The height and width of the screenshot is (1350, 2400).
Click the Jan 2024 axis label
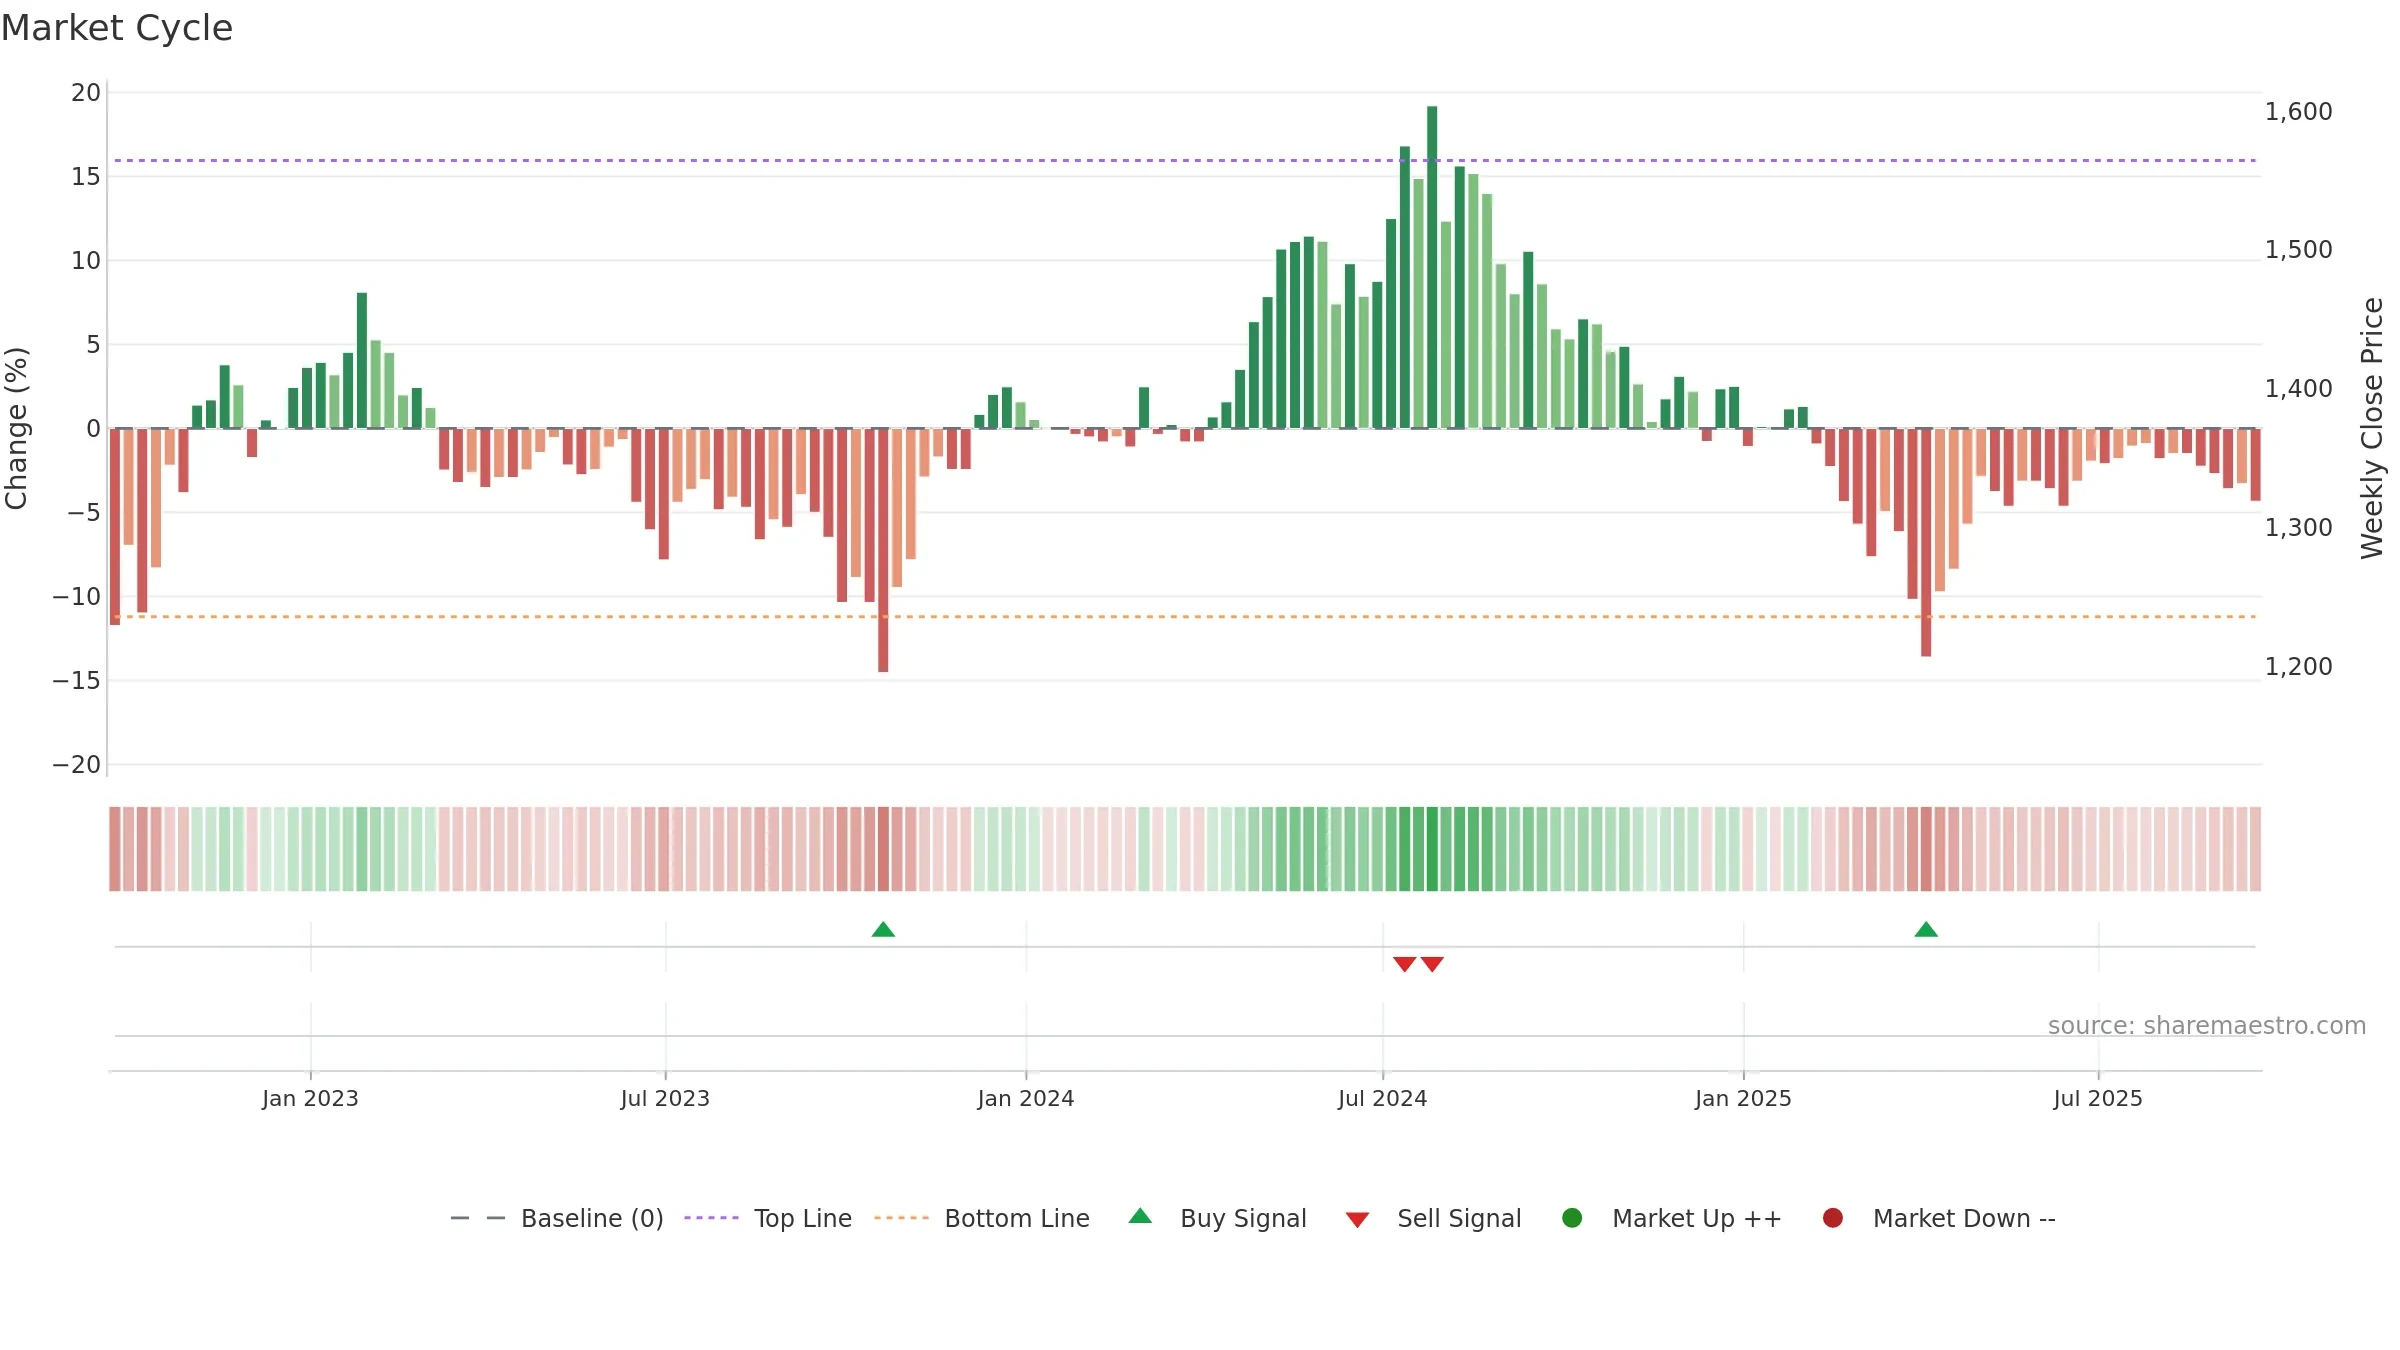point(1026,1098)
